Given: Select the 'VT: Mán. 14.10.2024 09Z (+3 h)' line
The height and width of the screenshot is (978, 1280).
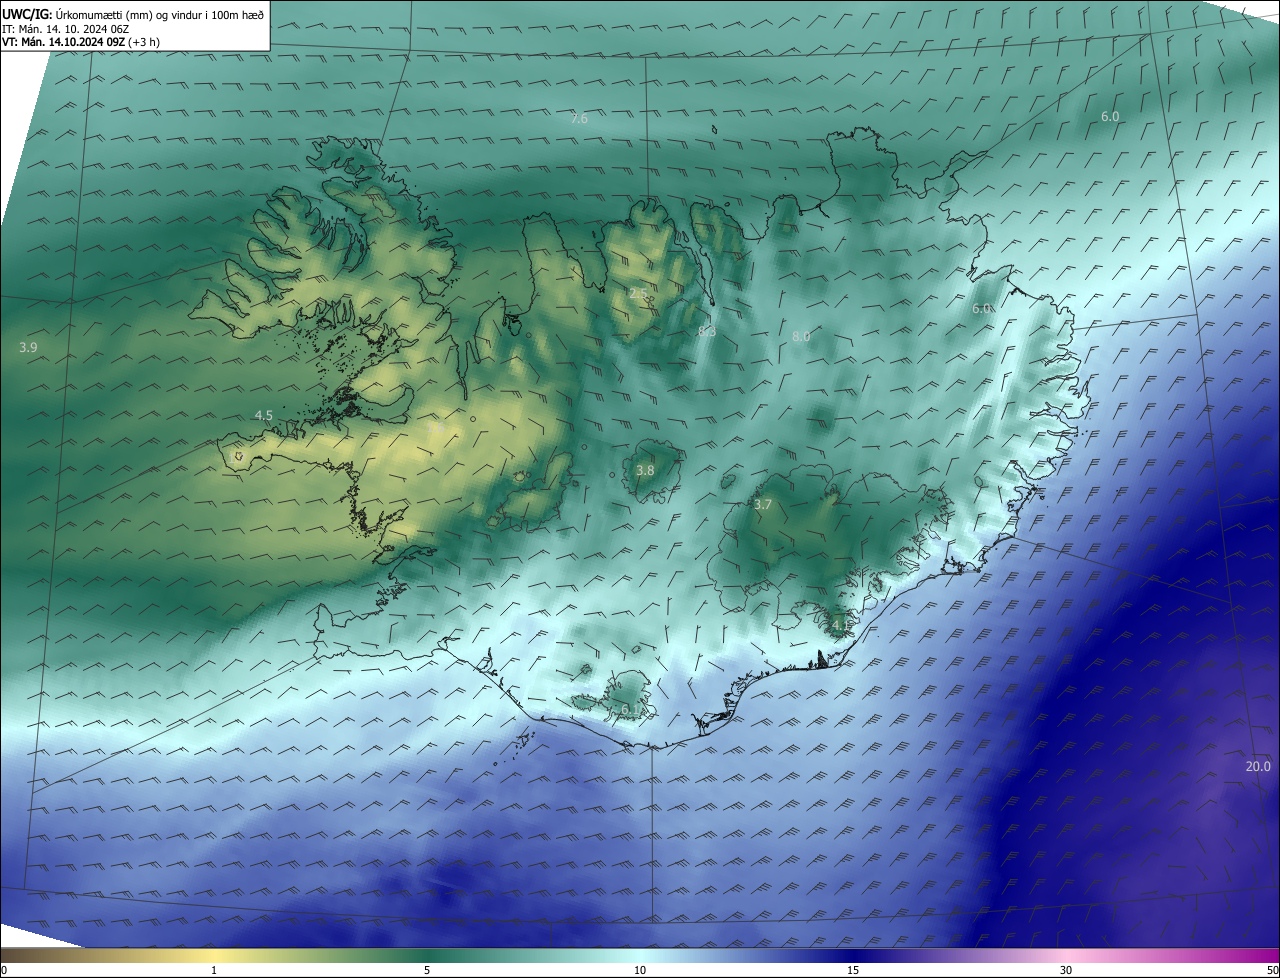Looking at the screenshot, I should point(81,42).
